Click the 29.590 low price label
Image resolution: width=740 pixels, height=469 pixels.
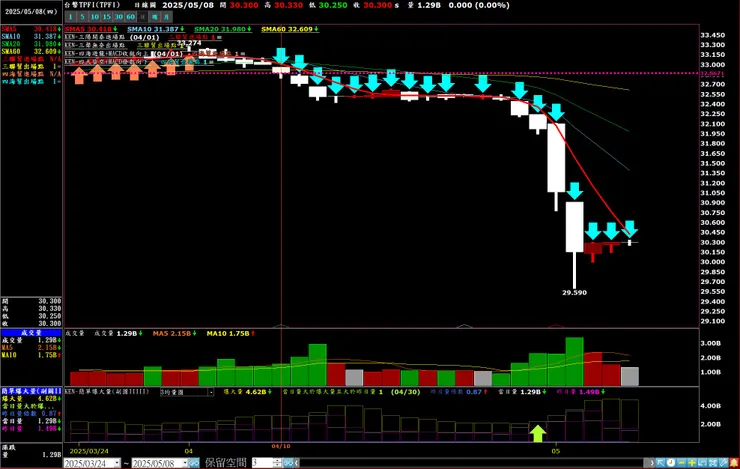coord(574,293)
